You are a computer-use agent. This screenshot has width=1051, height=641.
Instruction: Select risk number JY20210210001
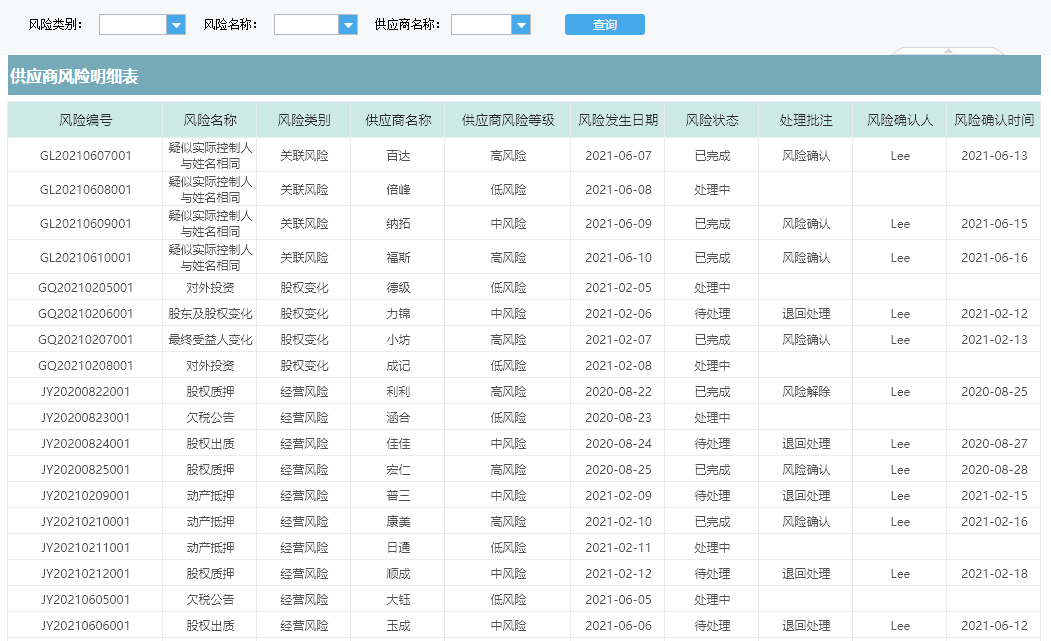(x=85, y=522)
